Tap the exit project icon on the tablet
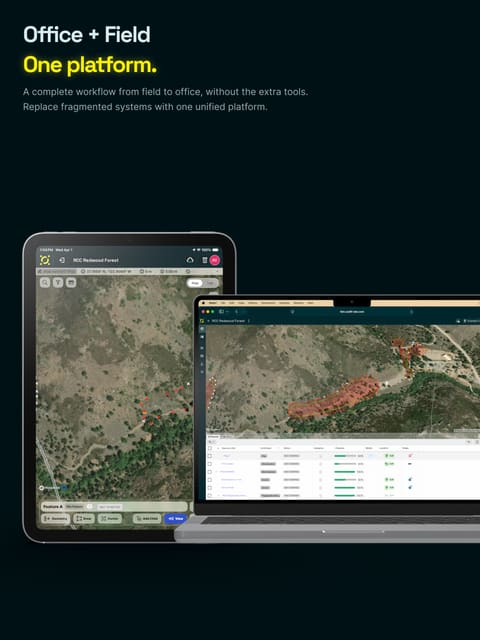The width and height of the screenshot is (480, 640). point(62,260)
